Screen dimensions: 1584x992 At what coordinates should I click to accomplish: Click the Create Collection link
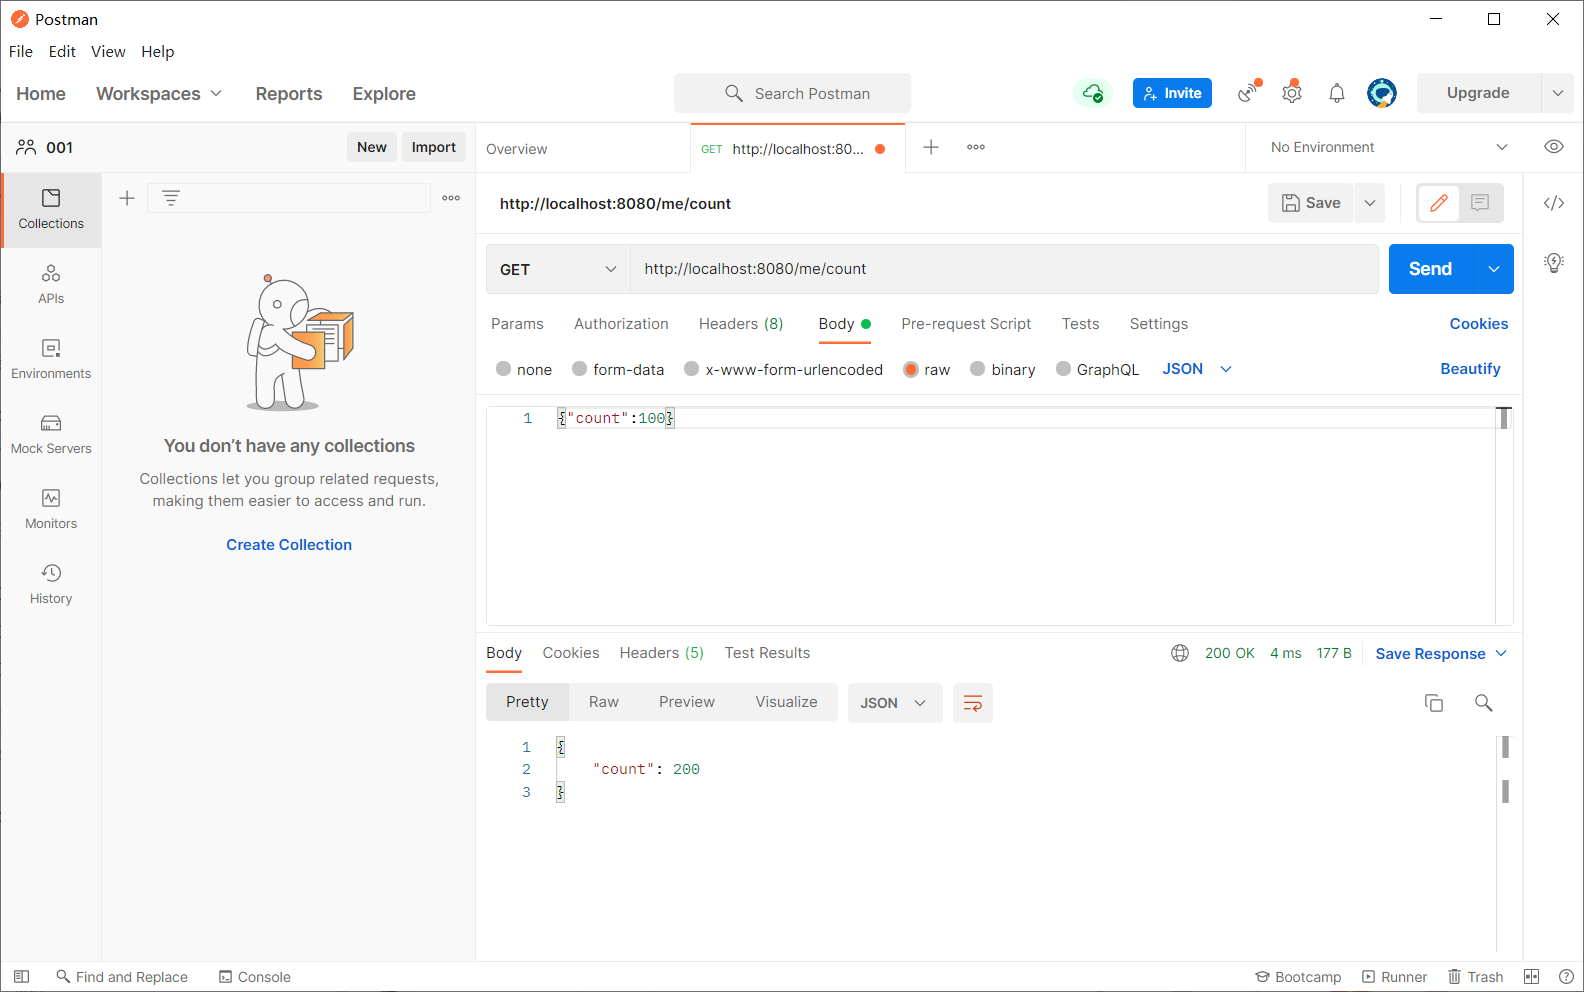(x=289, y=545)
